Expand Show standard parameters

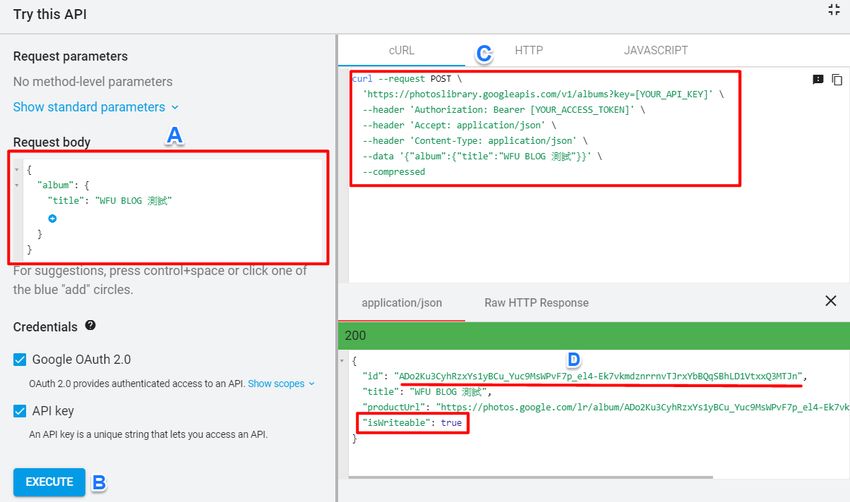[x=95, y=107]
